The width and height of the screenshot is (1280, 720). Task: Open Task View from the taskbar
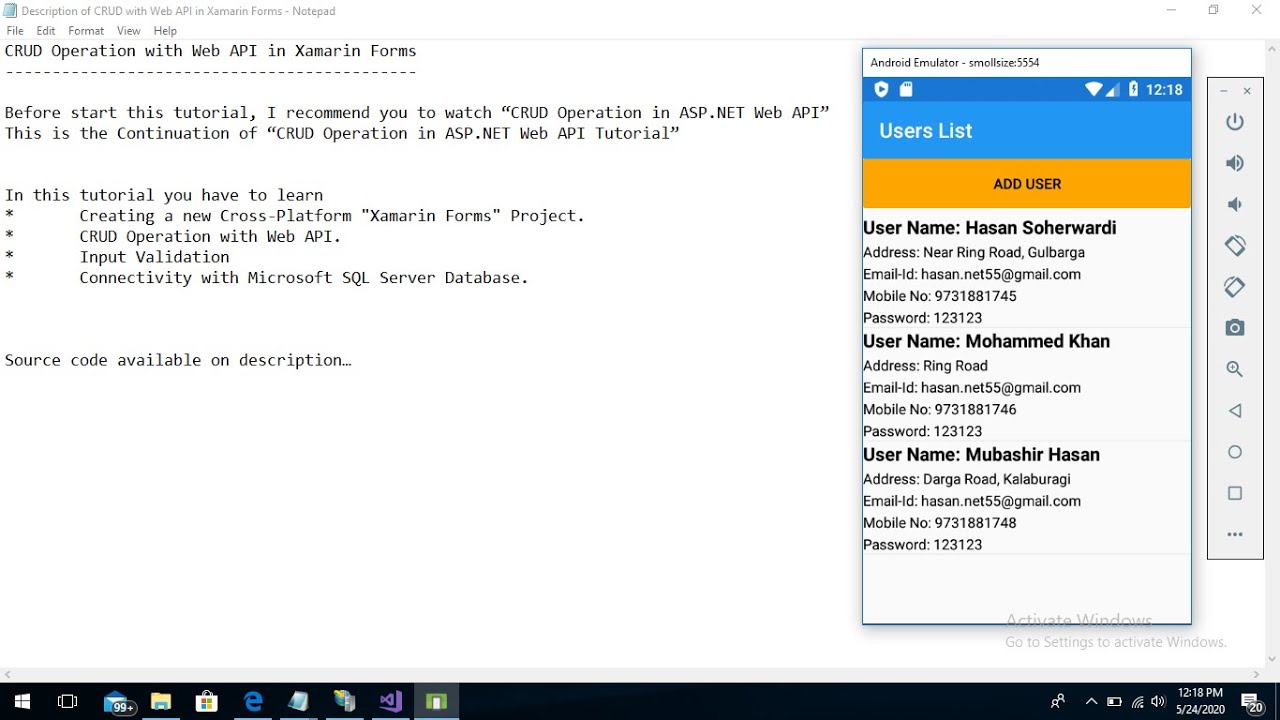68,702
